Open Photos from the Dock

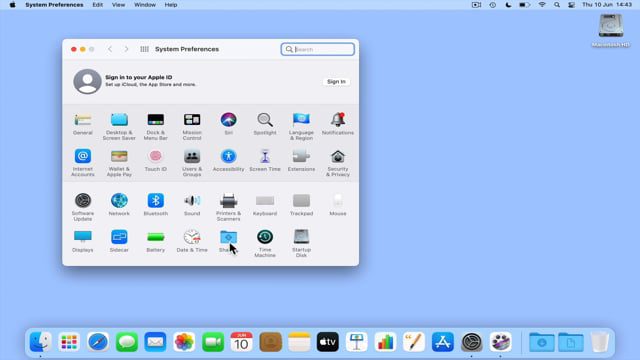(184, 342)
